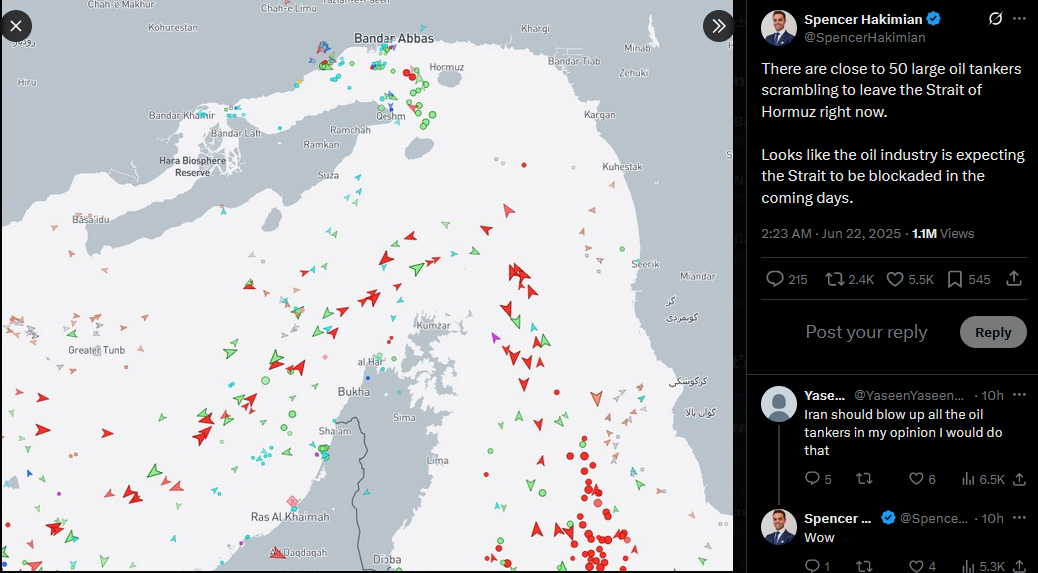Click the Greater Tunb map label
Viewport: 1038px width, 573px height.
97,350
